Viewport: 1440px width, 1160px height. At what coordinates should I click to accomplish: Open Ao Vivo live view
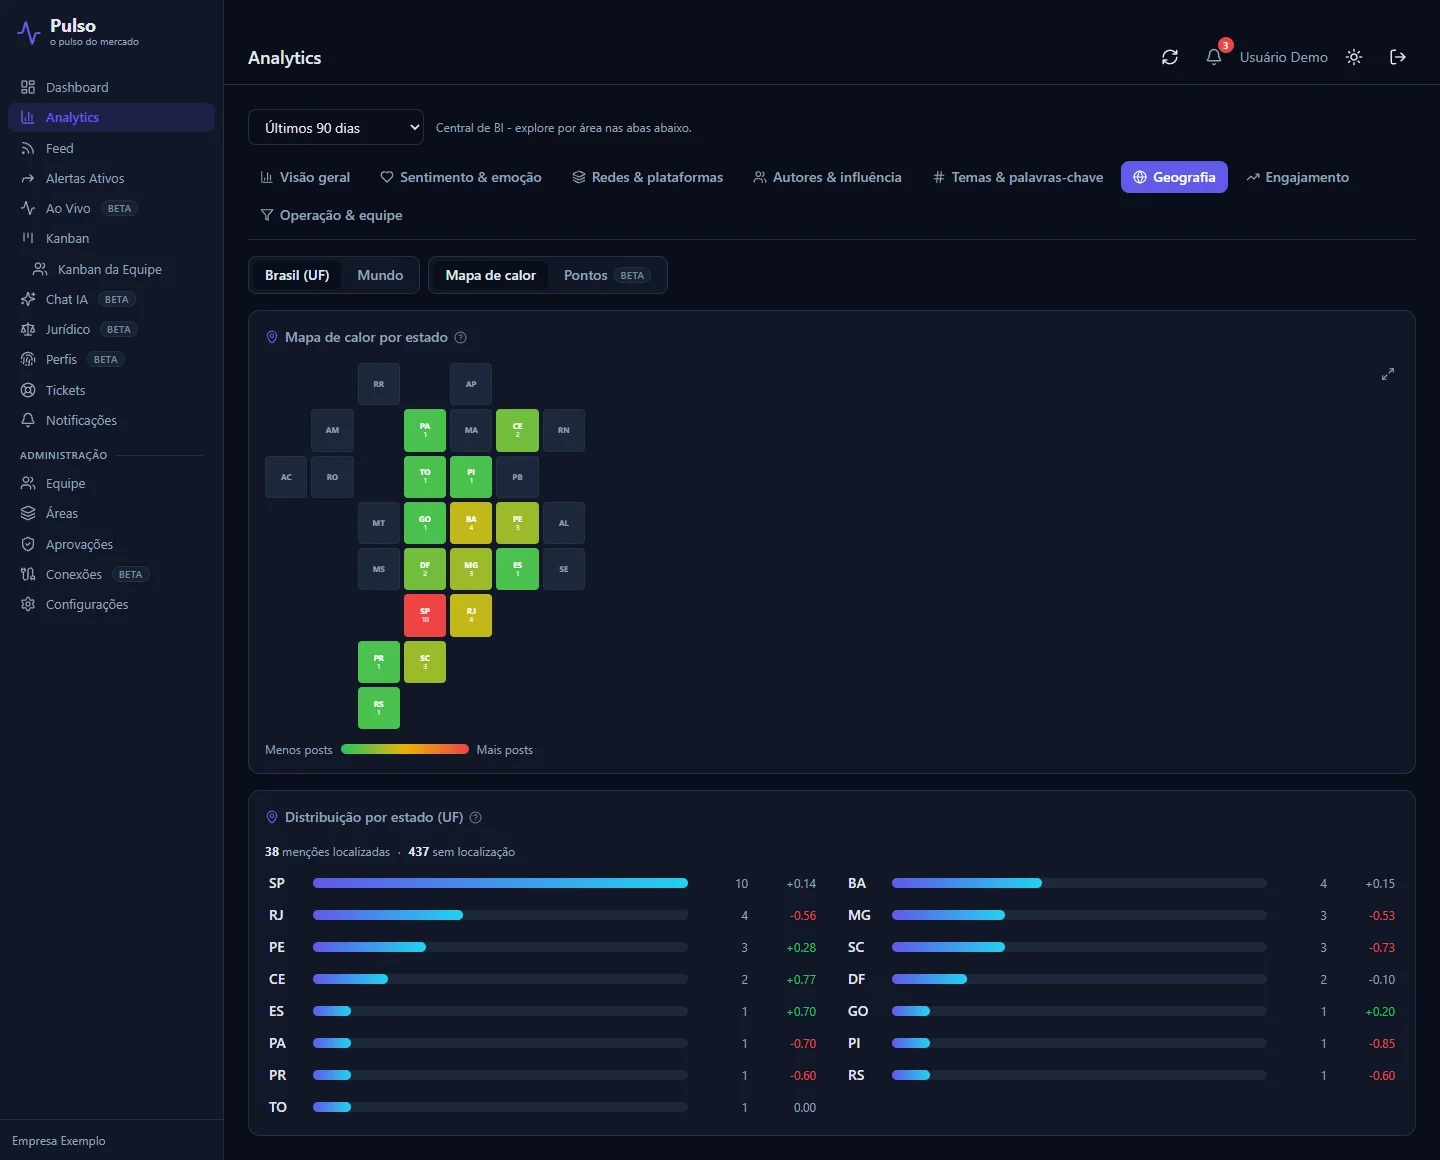coord(111,208)
